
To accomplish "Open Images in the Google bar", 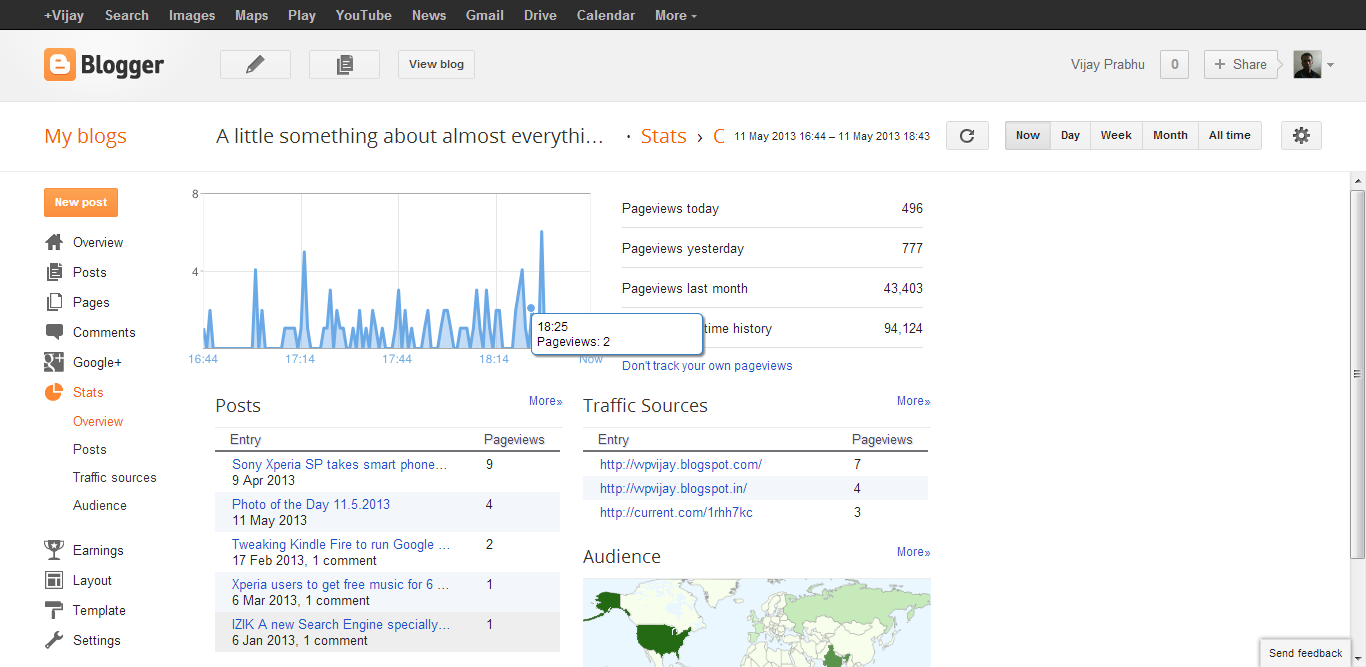I will tap(192, 15).
